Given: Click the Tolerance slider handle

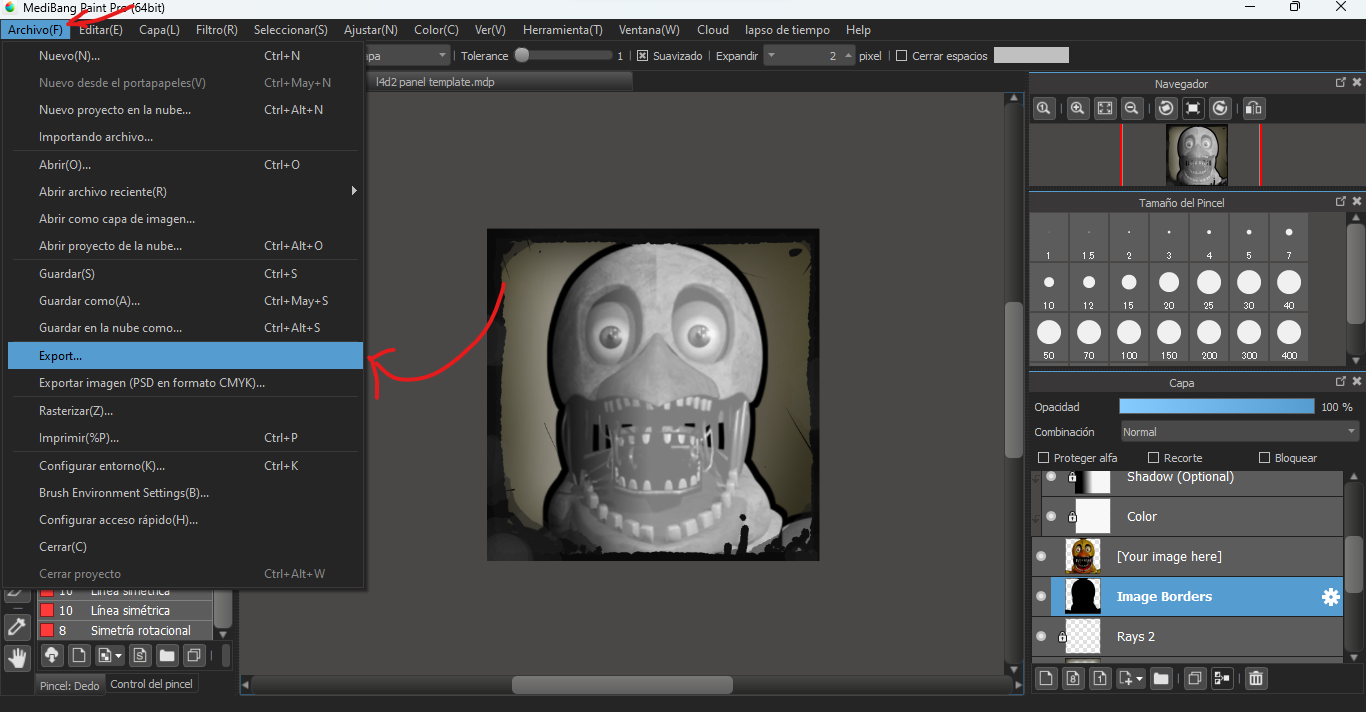Looking at the screenshot, I should click(x=522, y=56).
